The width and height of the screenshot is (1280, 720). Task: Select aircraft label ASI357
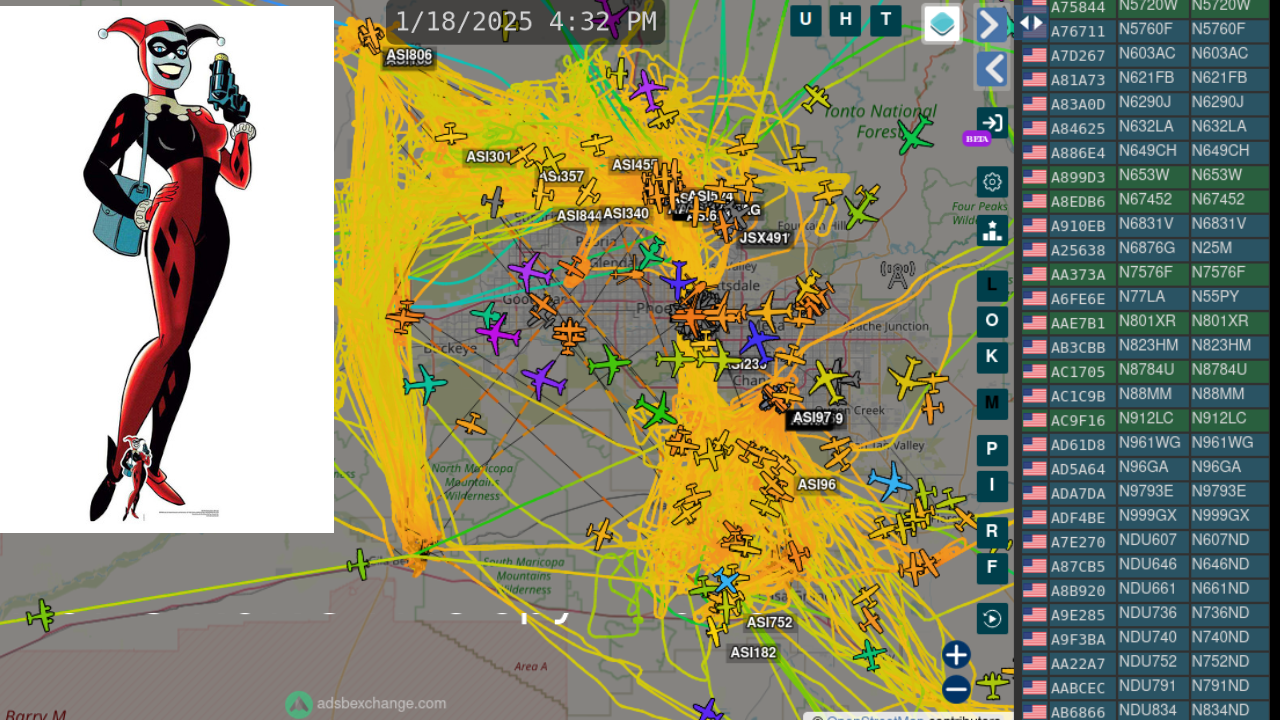click(x=561, y=177)
